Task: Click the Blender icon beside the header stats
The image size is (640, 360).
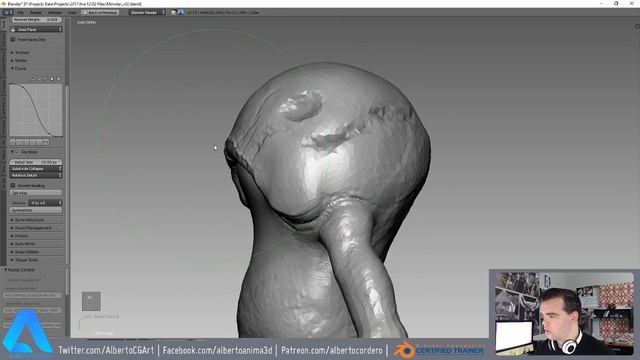Action: 180,13
